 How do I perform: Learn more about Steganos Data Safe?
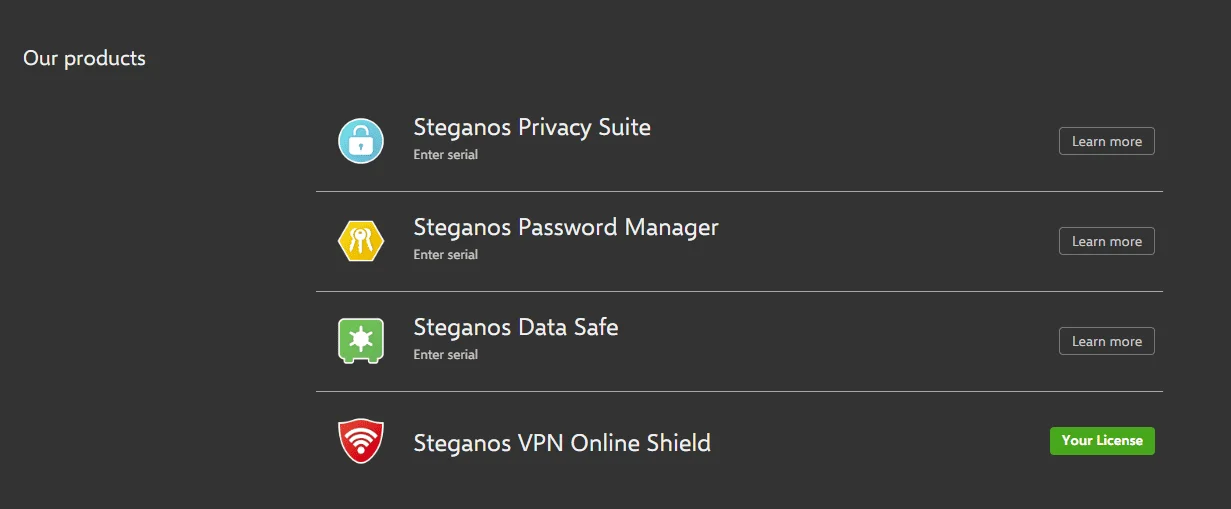tap(1107, 341)
